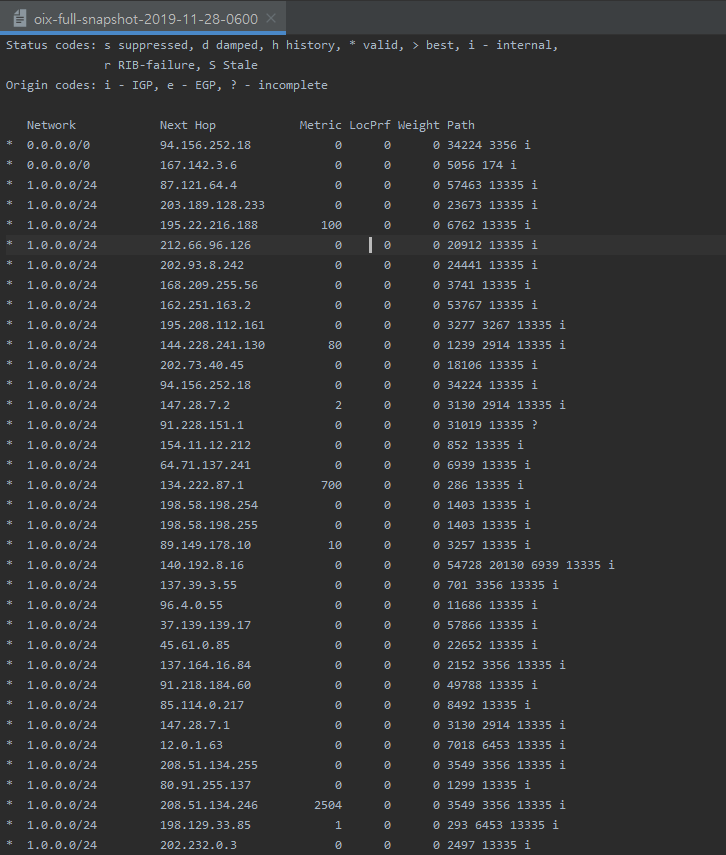Click metric value 700
Screen dimensions: 726x855
(x=331, y=485)
